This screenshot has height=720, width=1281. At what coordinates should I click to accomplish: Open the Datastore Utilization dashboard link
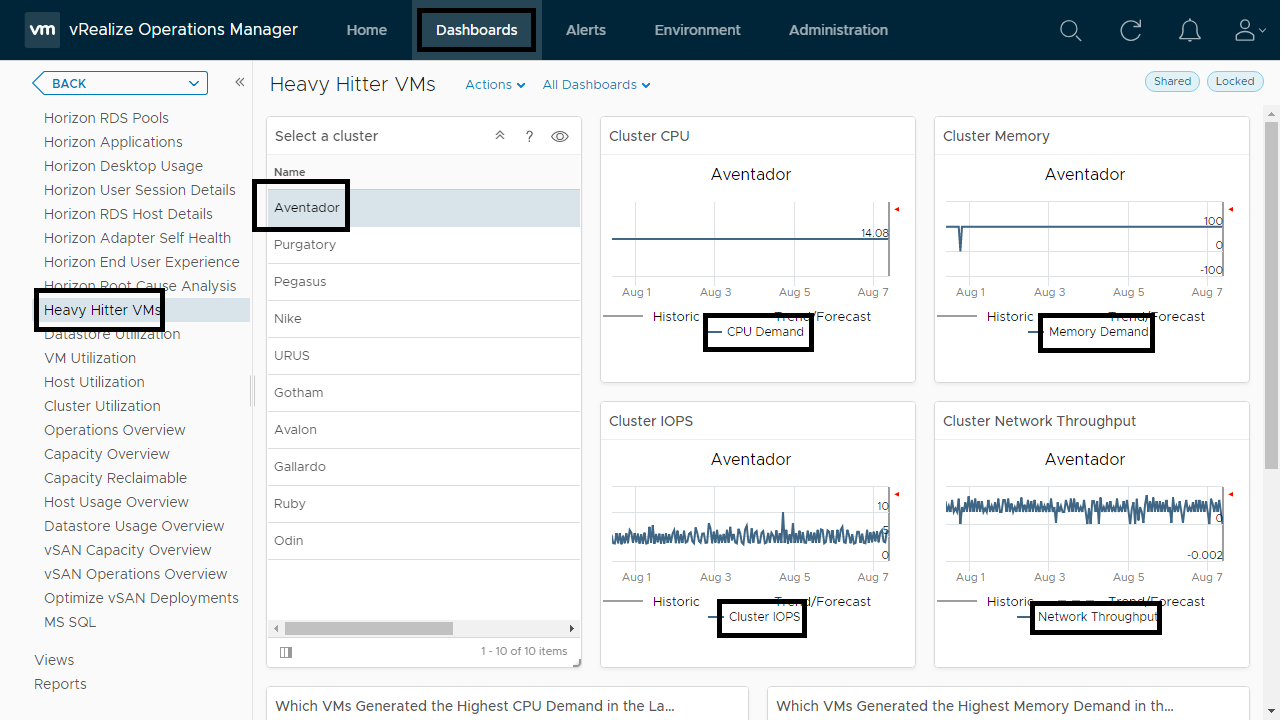pyautogui.click(x=112, y=334)
